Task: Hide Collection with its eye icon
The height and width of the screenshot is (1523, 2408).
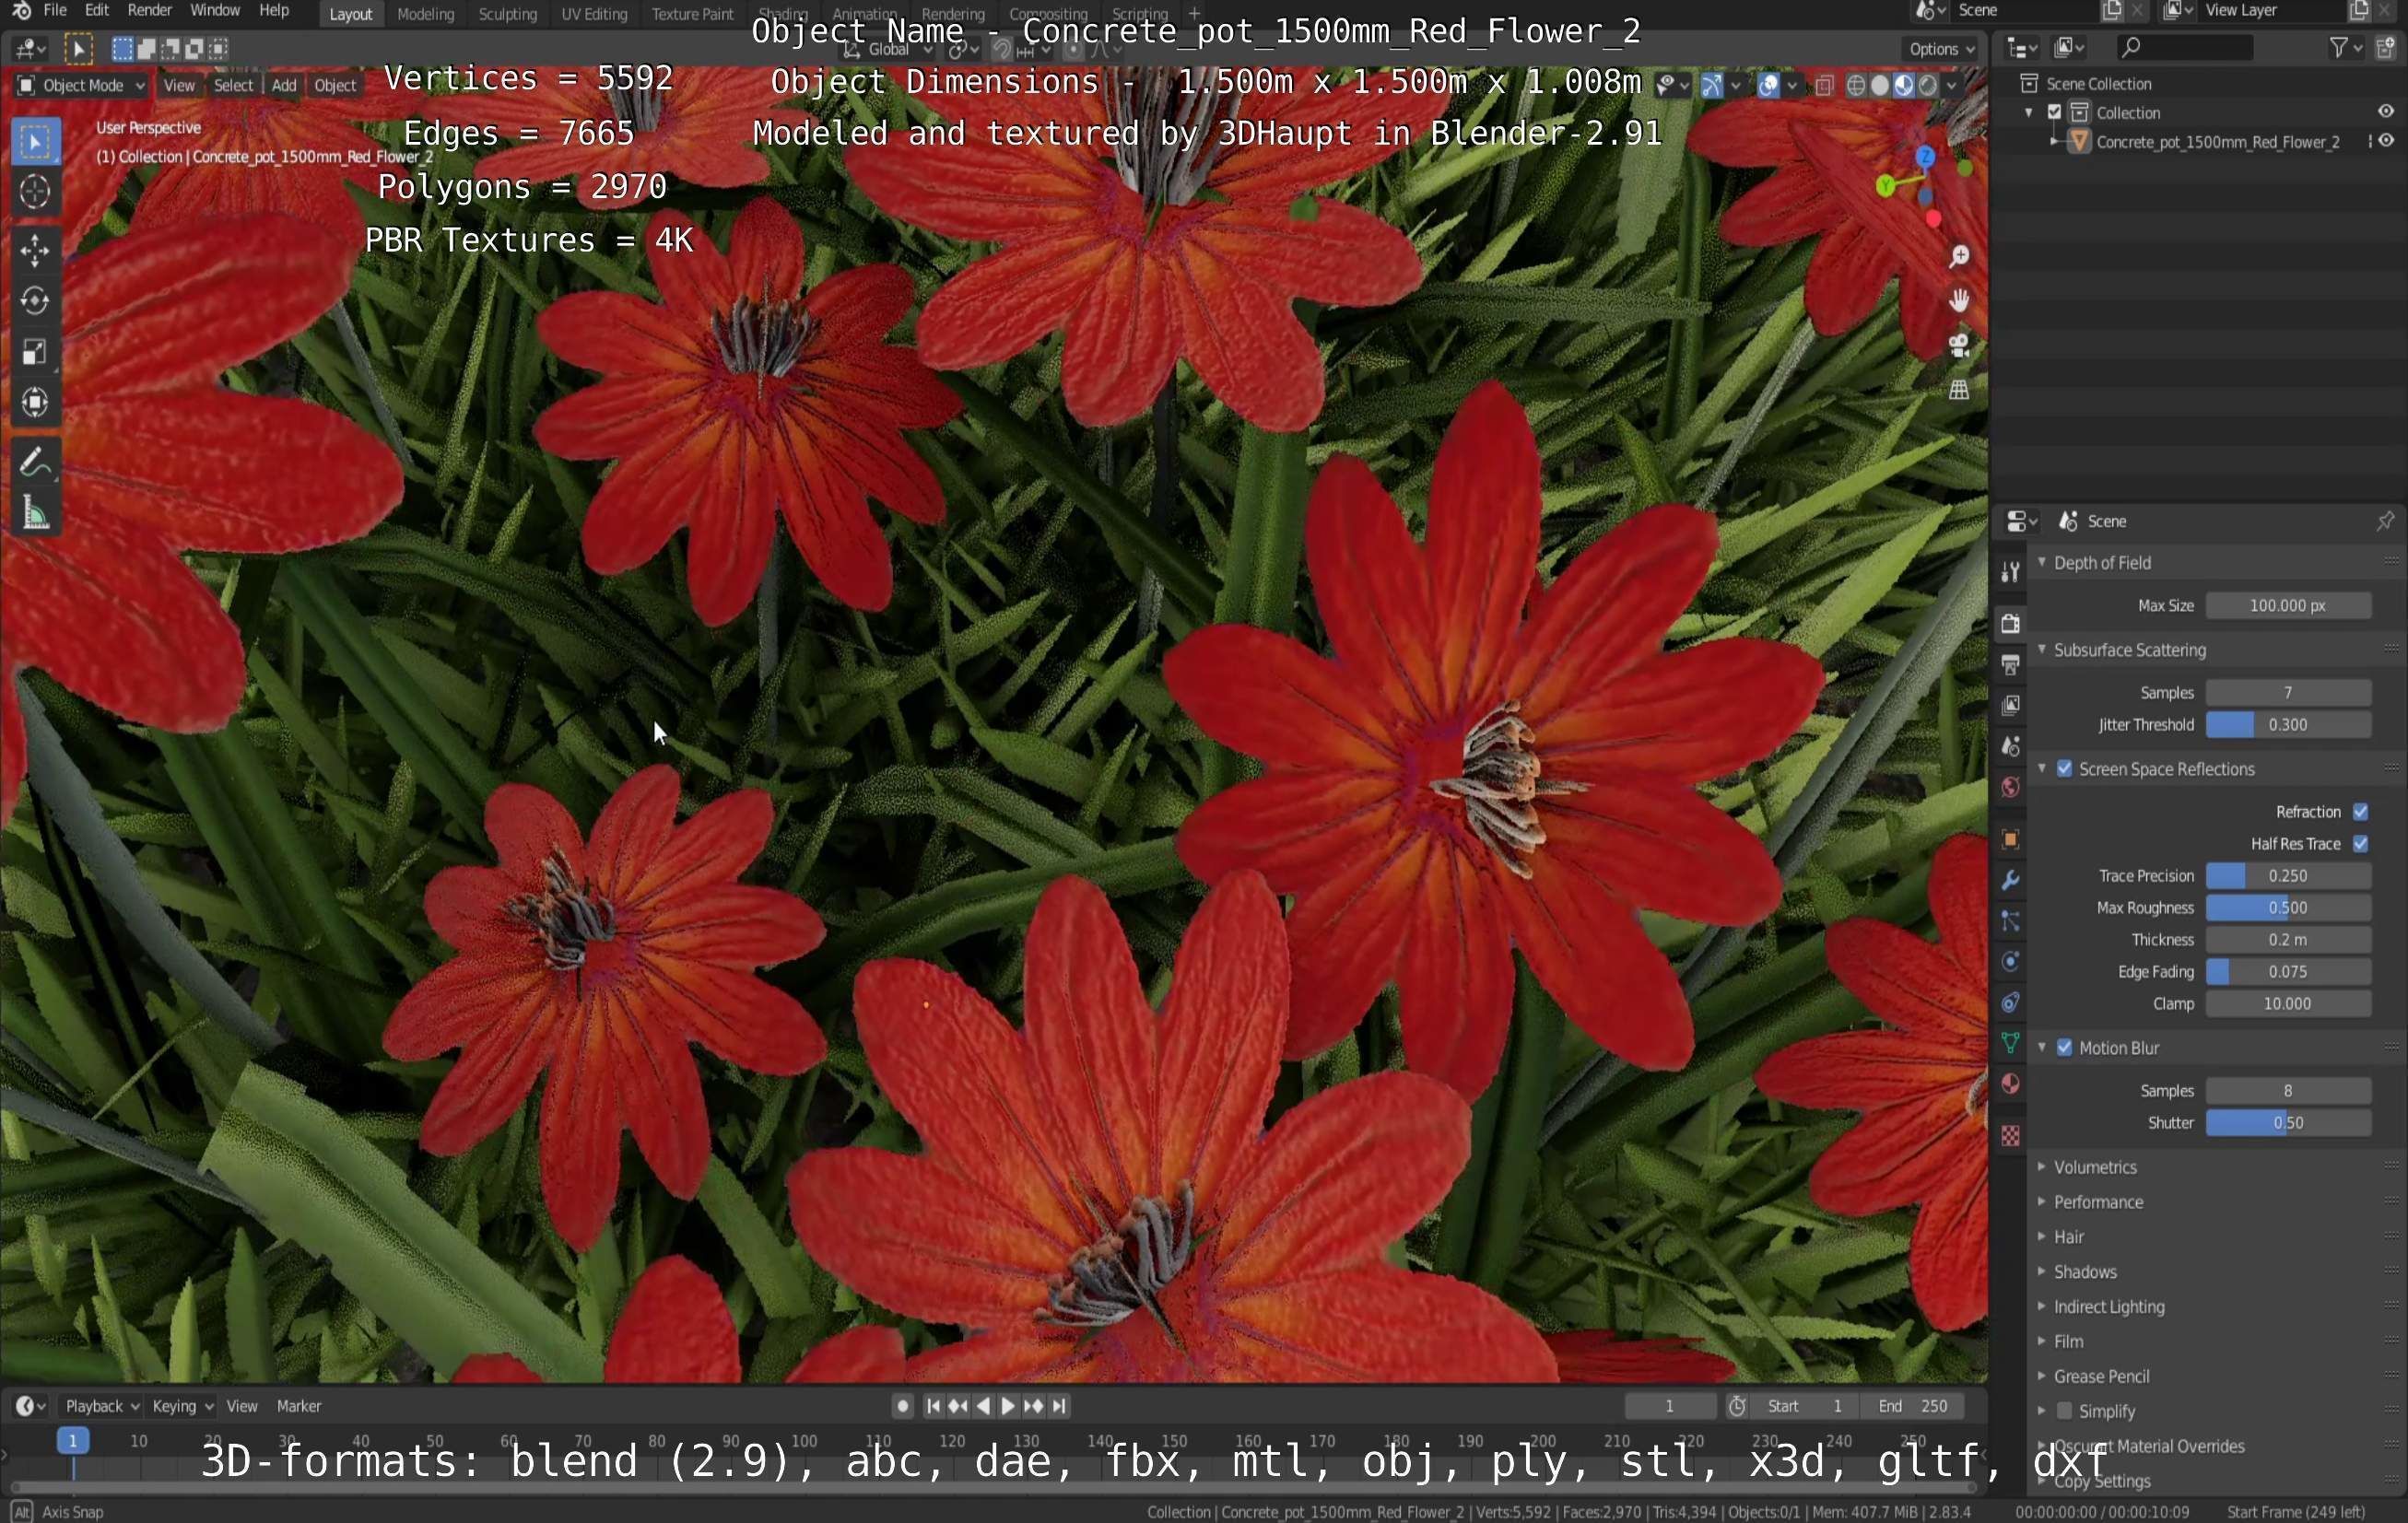Action: [x=2385, y=112]
